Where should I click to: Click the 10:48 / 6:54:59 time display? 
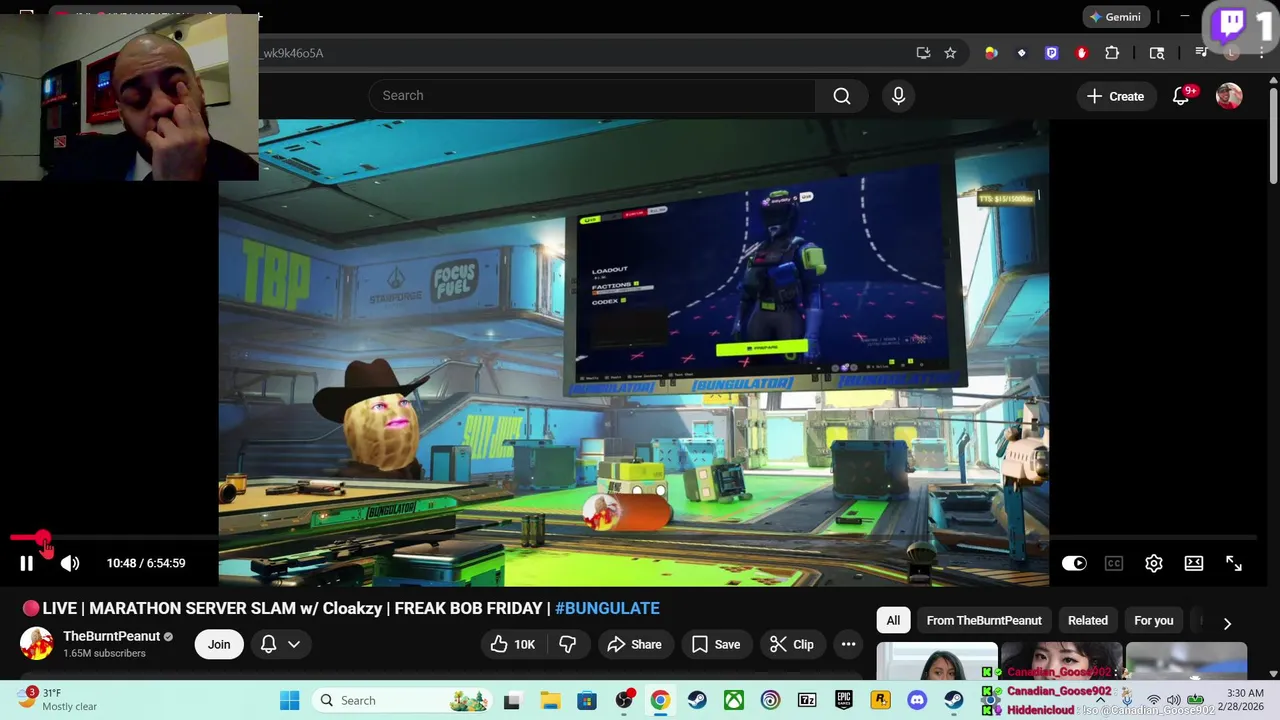(x=146, y=563)
